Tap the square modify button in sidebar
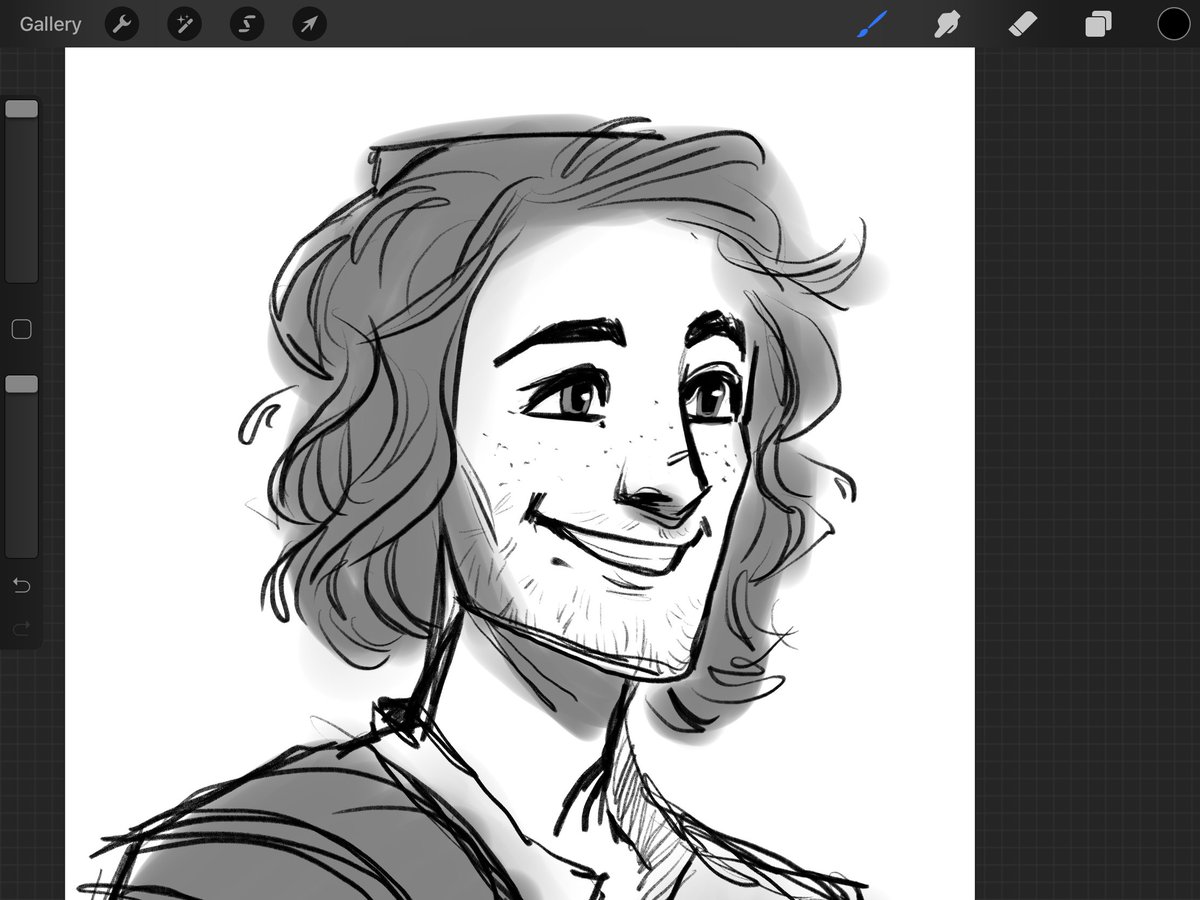Screen dimensions: 1200x900 (21, 329)
